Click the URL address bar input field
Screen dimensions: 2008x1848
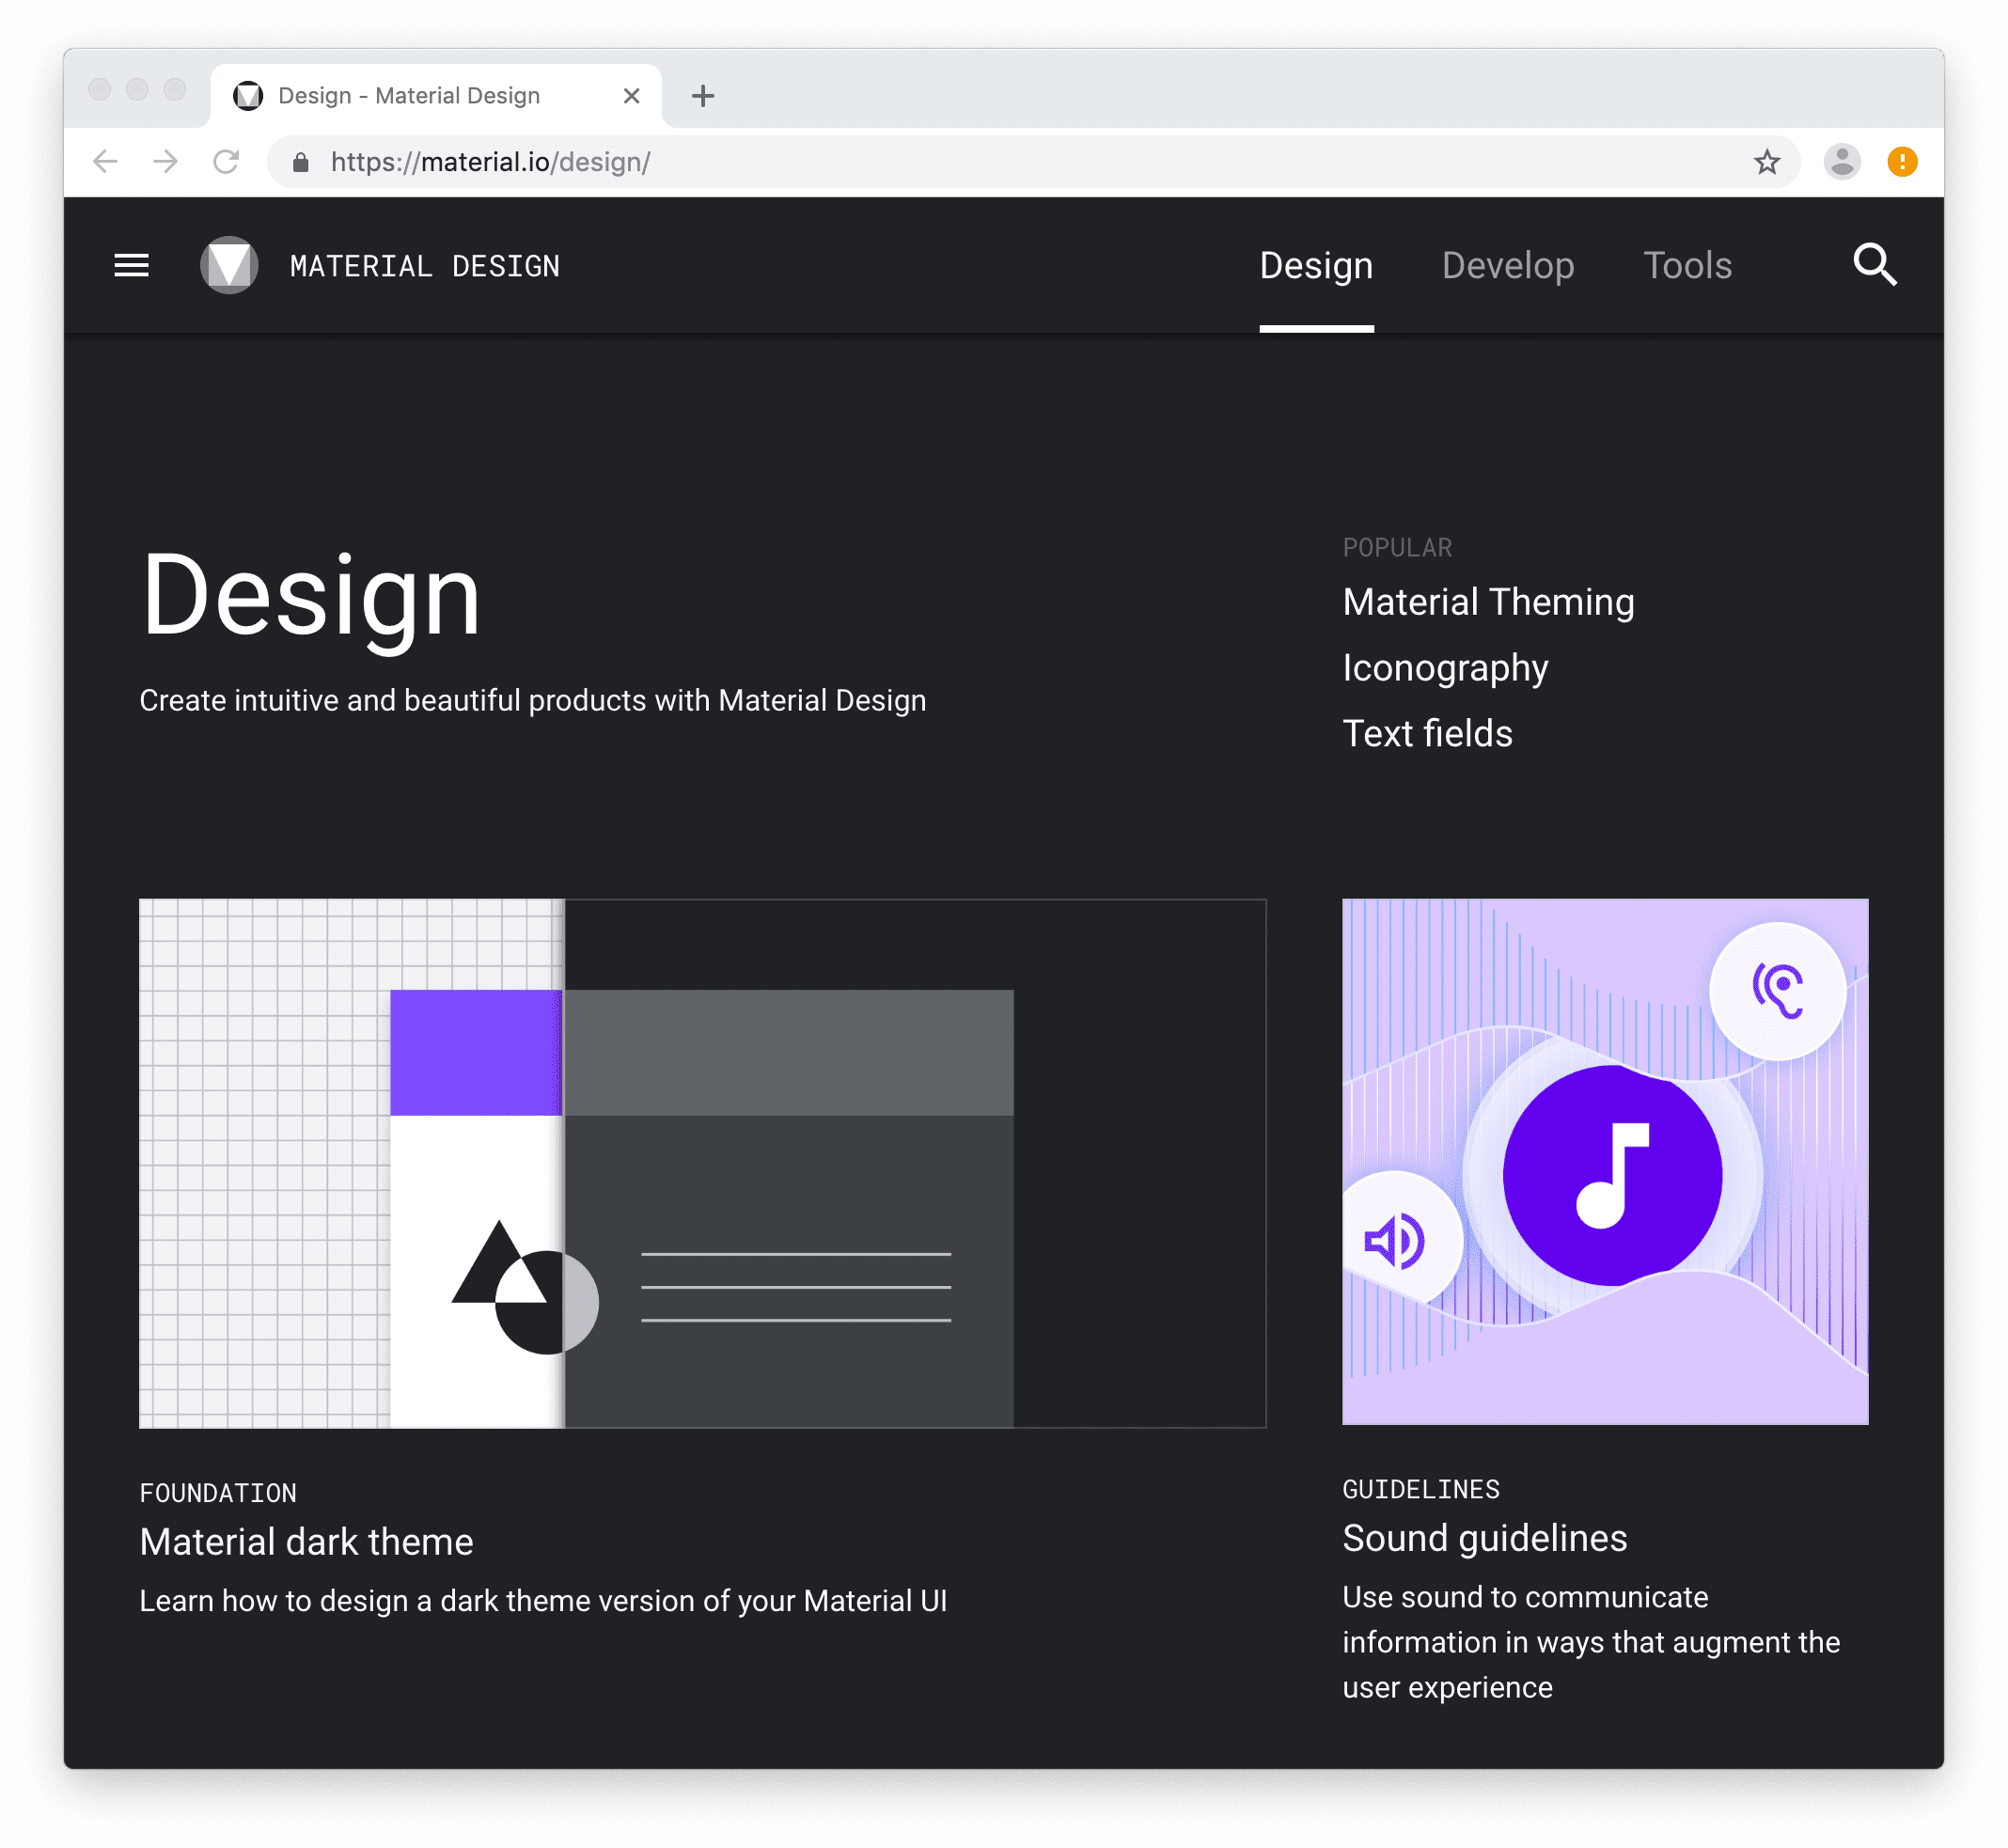1006,161
